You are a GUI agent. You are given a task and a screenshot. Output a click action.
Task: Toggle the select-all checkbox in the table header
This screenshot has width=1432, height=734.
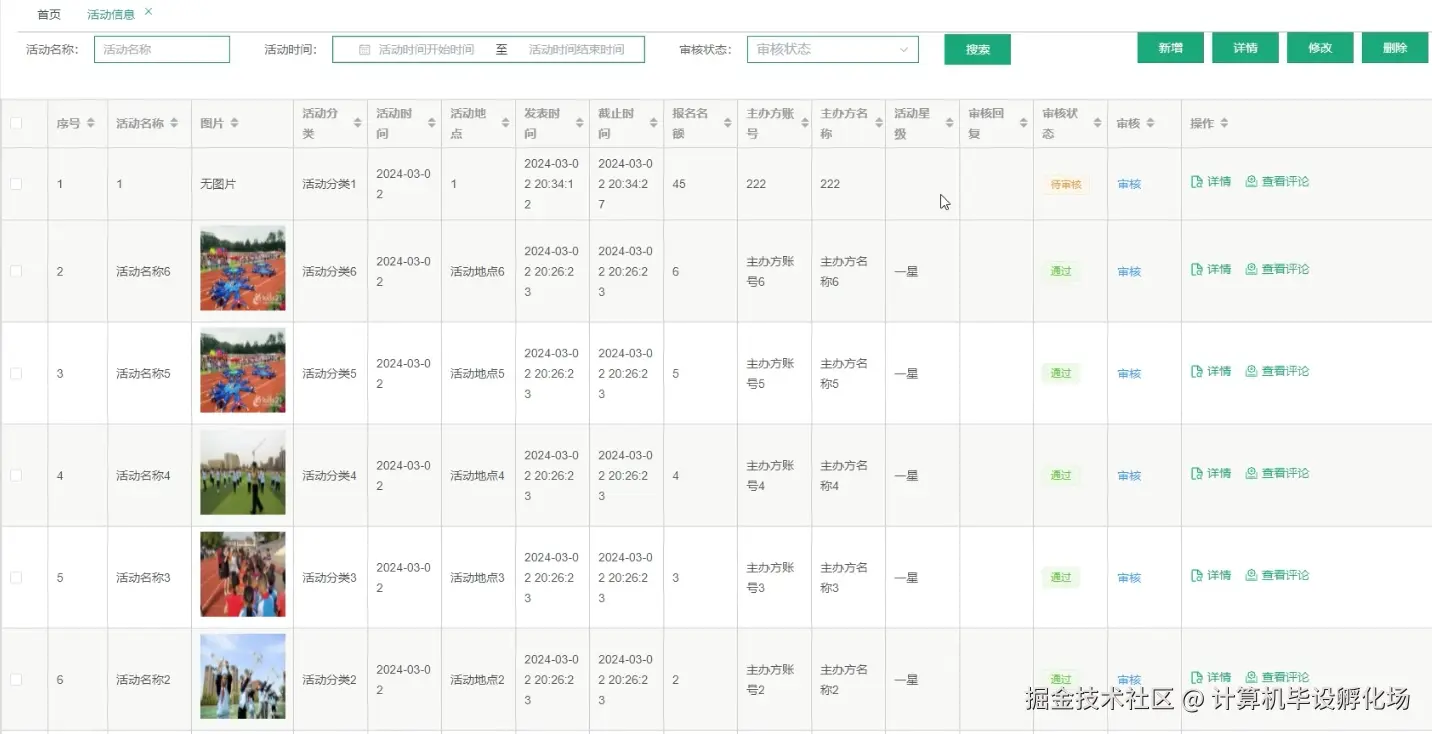16,124
